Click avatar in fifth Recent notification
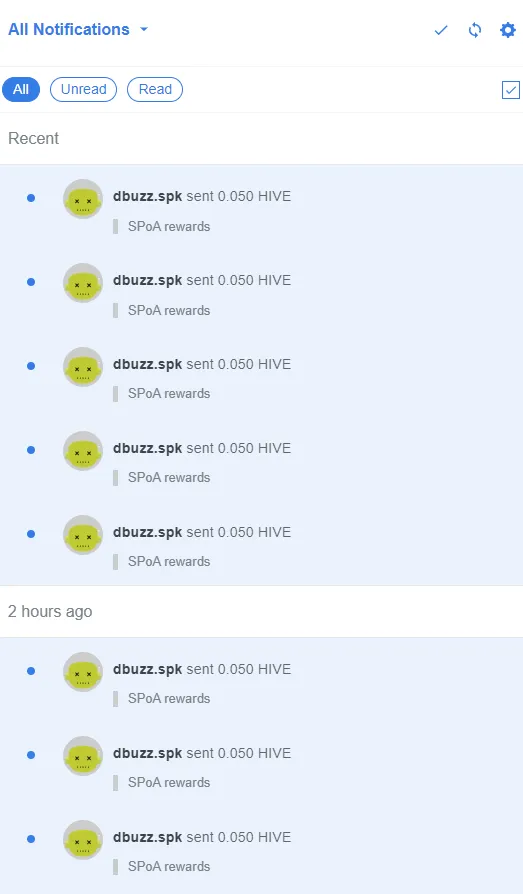 pos(83,535)
